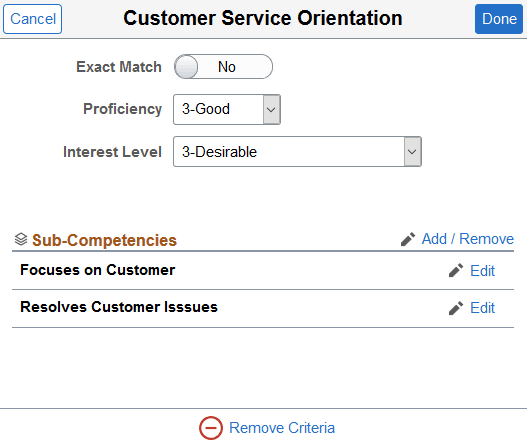Select the Focuses on Customer row

pyautogui.click(x=263, y=271)
